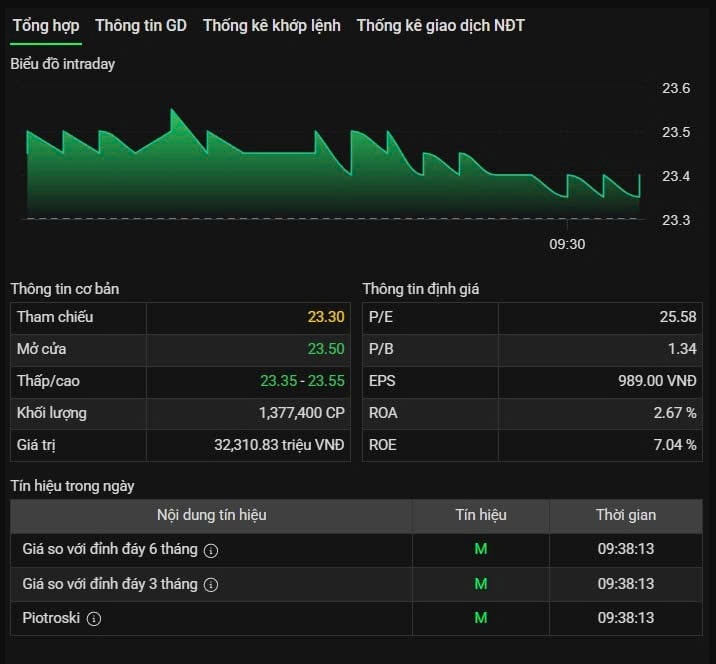The width and height of the screenshot is (716, 664).
Task: Open Thống kê khớp lệnh tab
Action: 272,26
